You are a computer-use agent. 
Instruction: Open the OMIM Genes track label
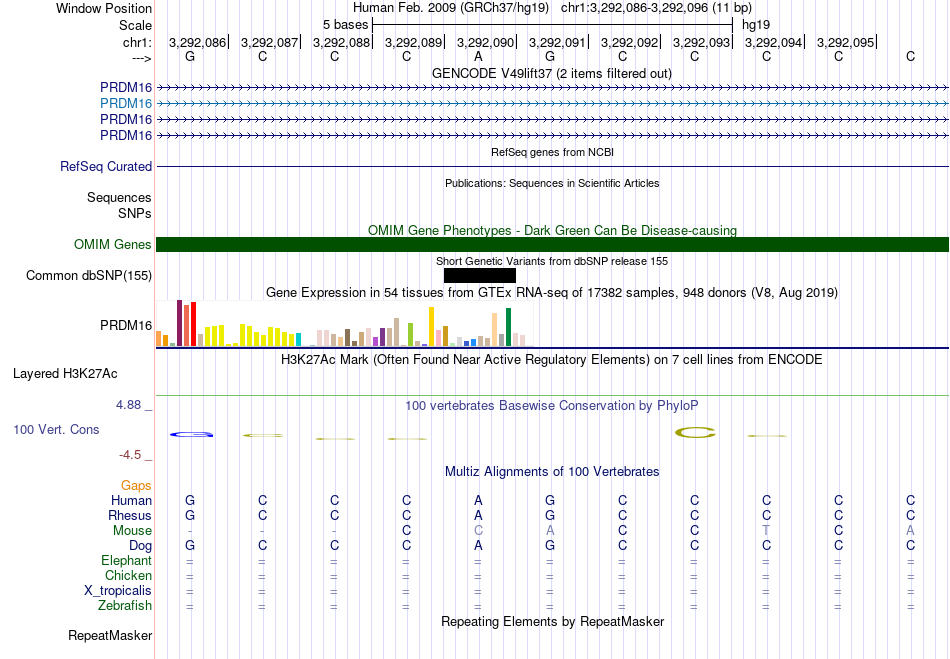coord(113,244)
